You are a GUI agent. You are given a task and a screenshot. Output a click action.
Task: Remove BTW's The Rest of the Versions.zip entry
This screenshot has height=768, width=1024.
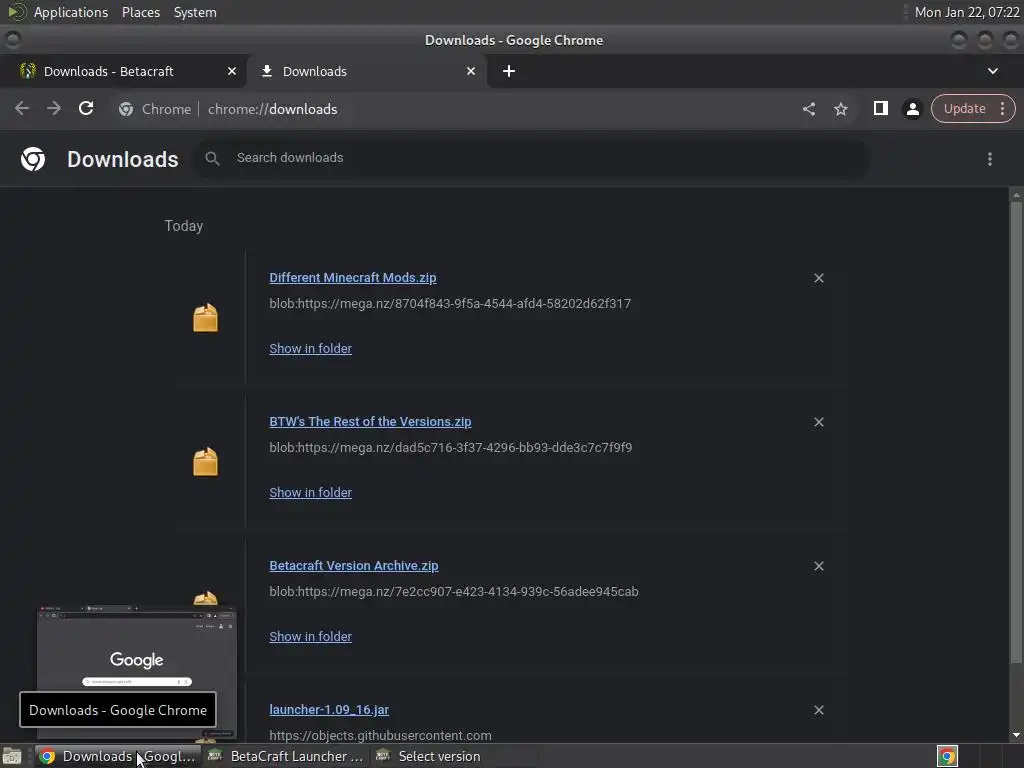pos(818,422)
